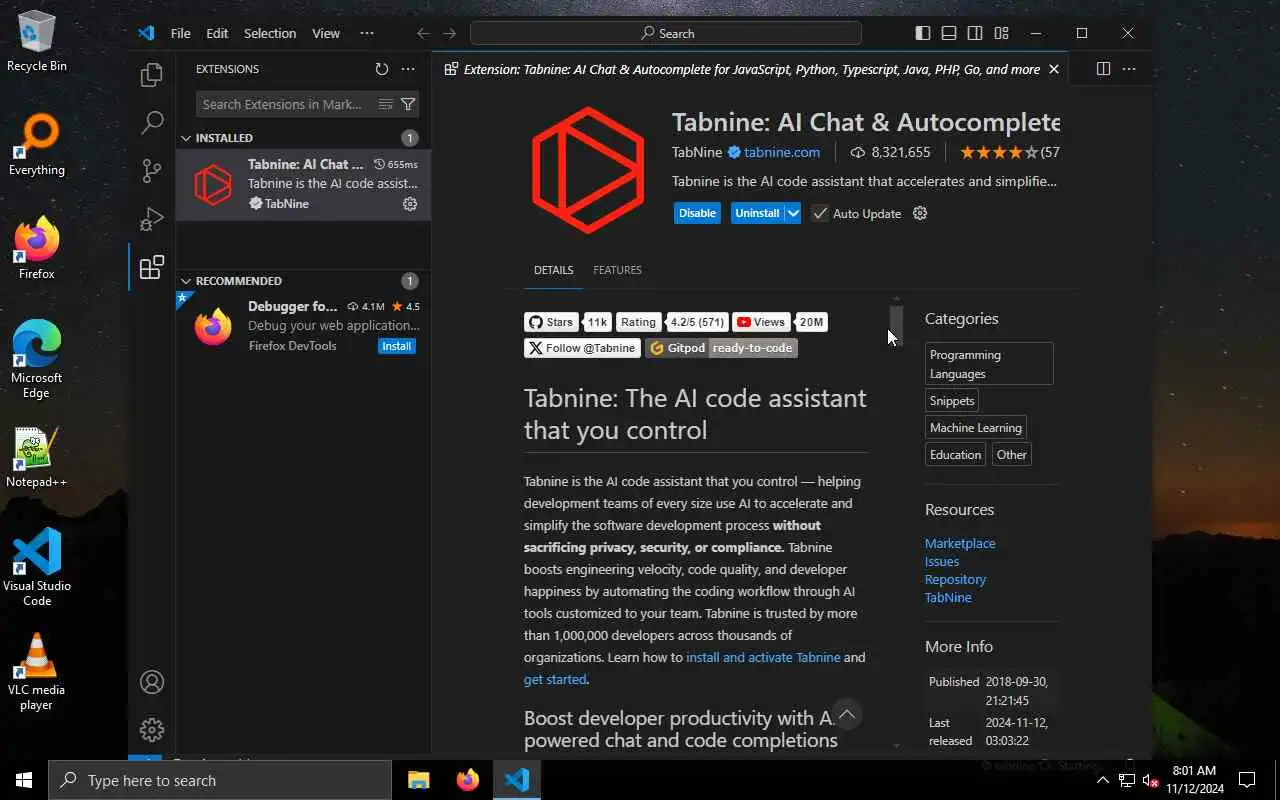Open File Explorer from the taskbar

[x=418, y=780]
